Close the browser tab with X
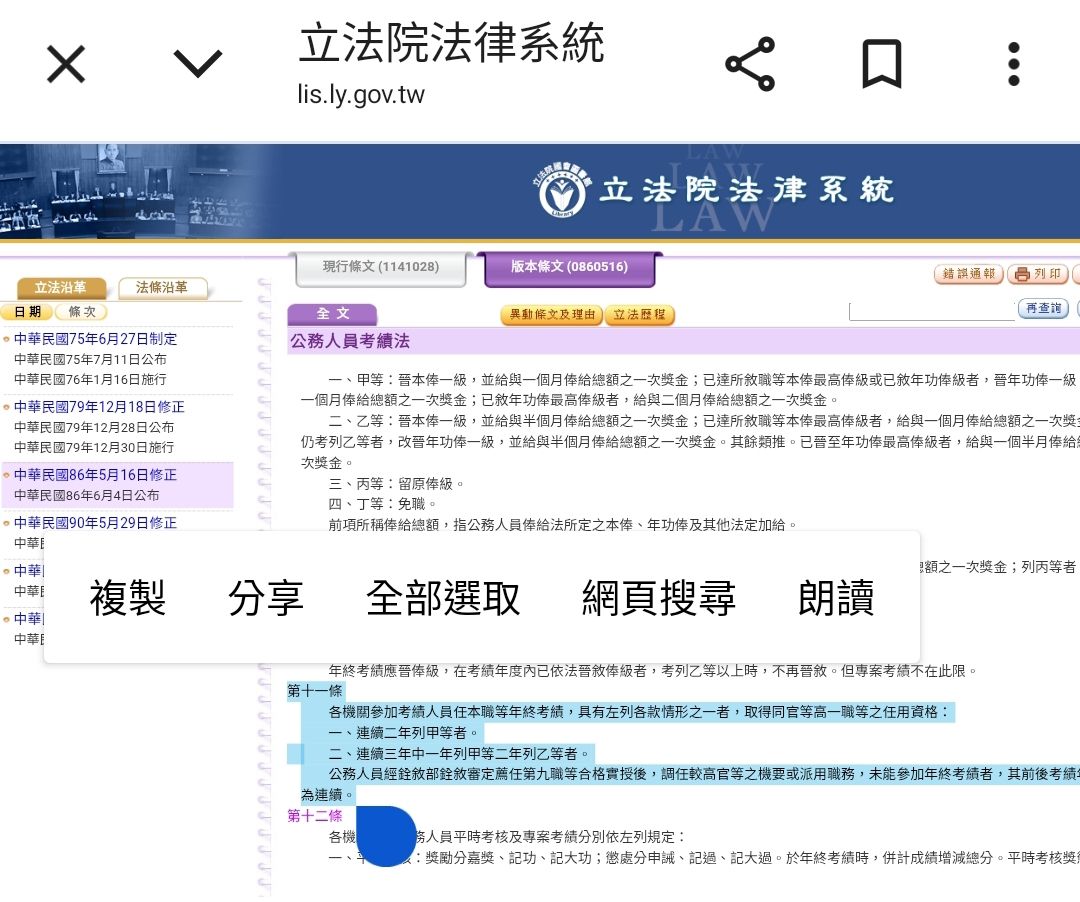The width and height of the screenshot is (1080, 902). (66, 66)
